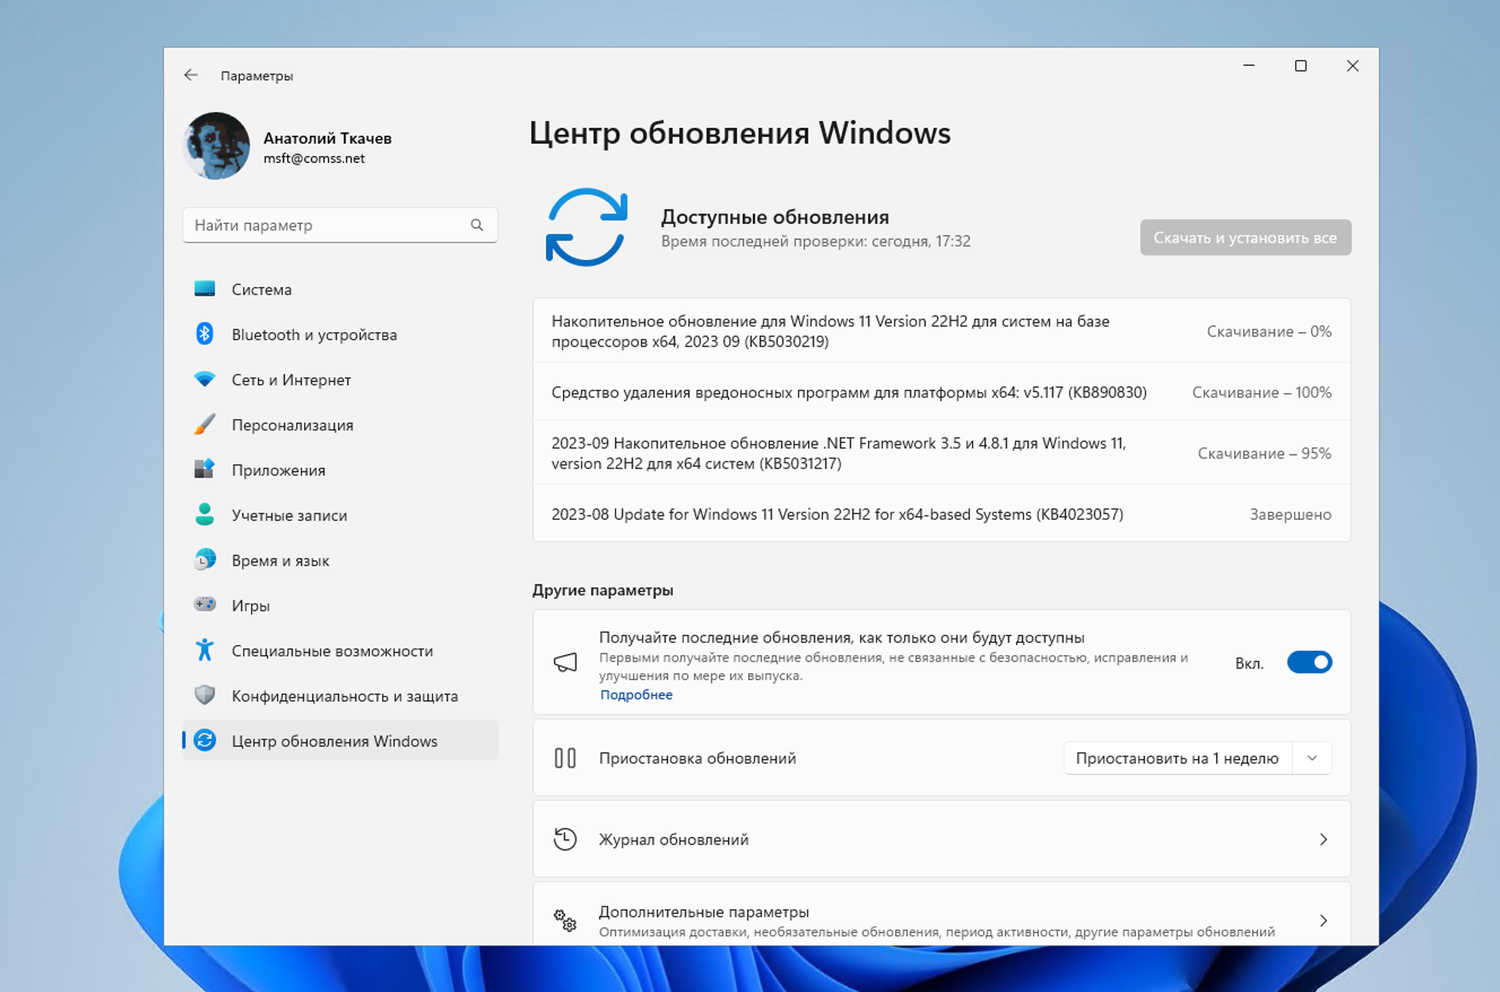Open the Подробнее link
The width and height of the screenshot is (1500, 992).
click(636, 695)
